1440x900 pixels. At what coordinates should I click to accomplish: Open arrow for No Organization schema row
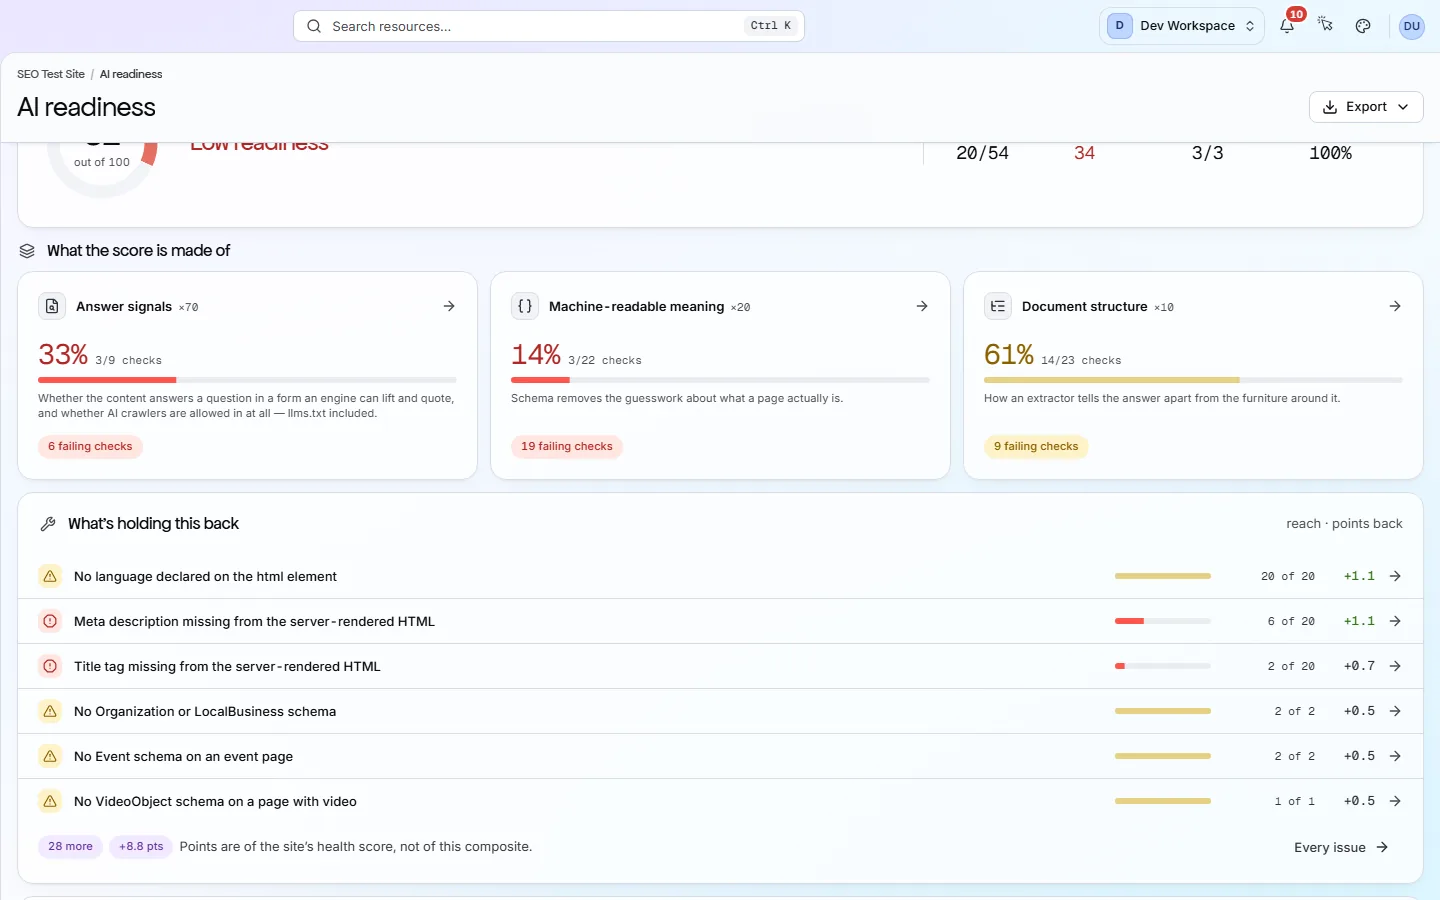(1395, 711)
